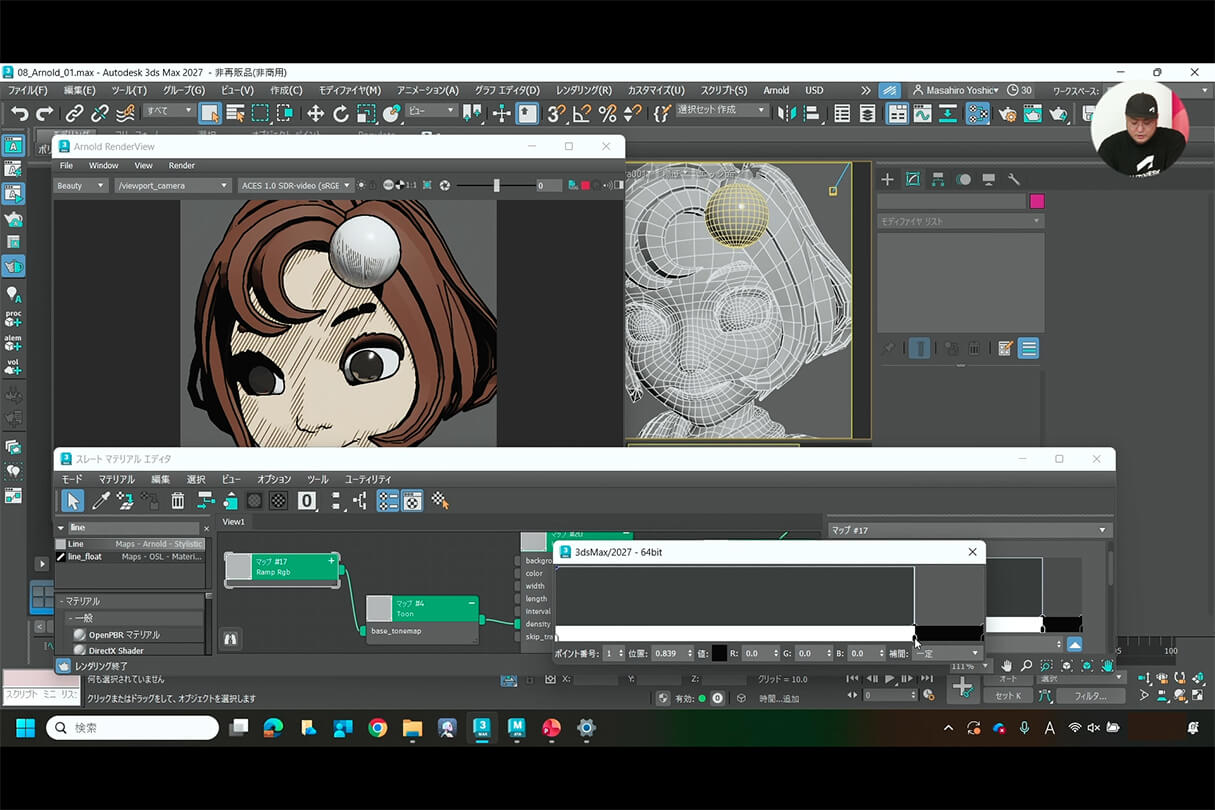The width and height of the screenshot is (1215, 810).
Task: Activate the Select Object arrow tool
Action: click(210, 113)
